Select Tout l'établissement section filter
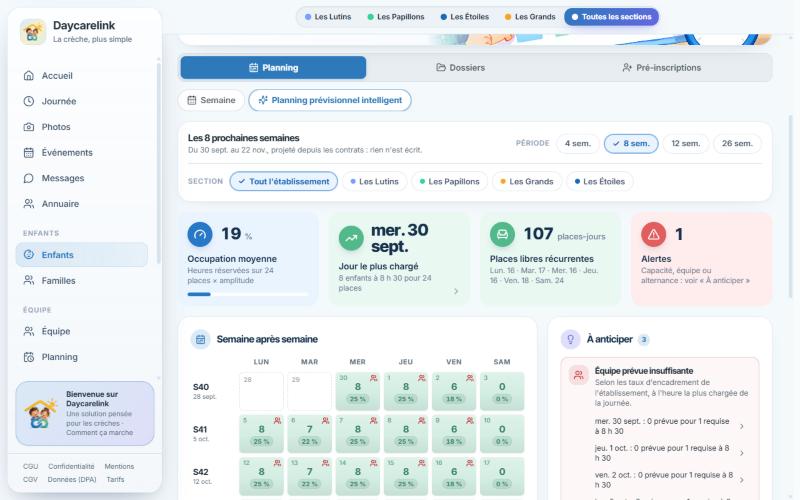The height and width of the screenshot is (500, 800). click(x=284, y=181)
